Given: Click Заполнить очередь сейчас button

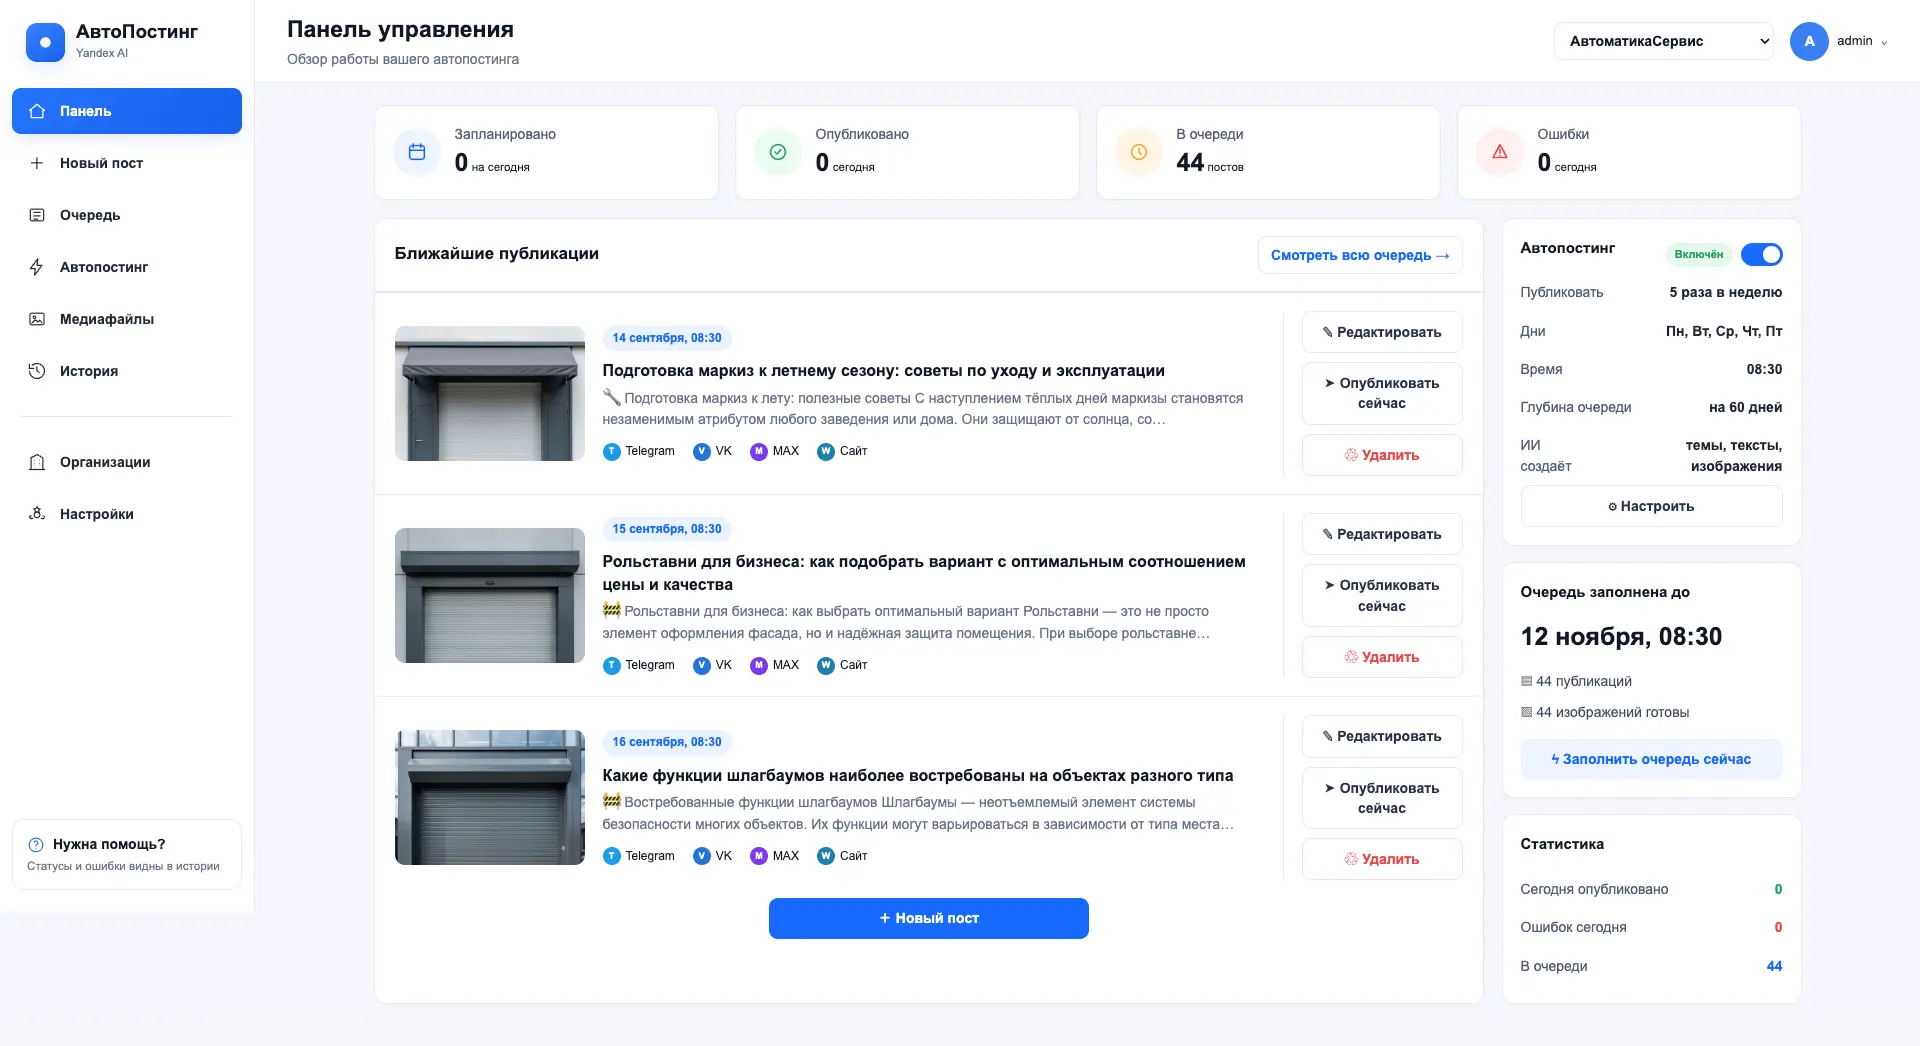Looking at the screenshot, I should pyautogui.click(x=1651, y=759).
